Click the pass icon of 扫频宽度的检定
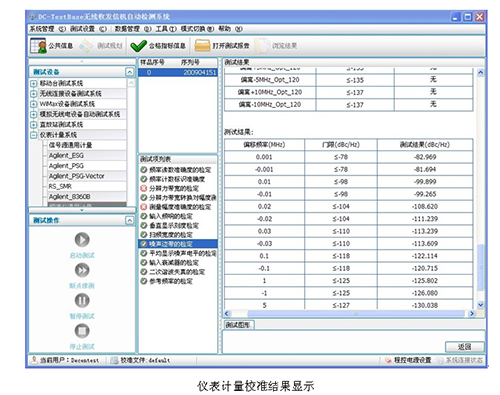 tap(144, 235)
